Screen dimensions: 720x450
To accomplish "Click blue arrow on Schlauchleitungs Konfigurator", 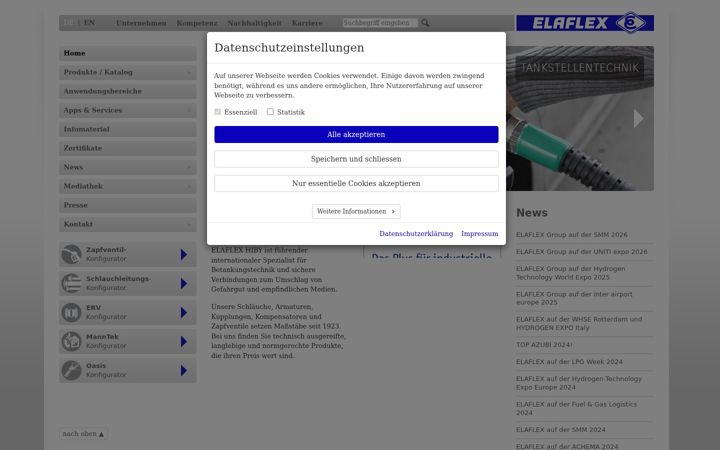I will 184,283.
